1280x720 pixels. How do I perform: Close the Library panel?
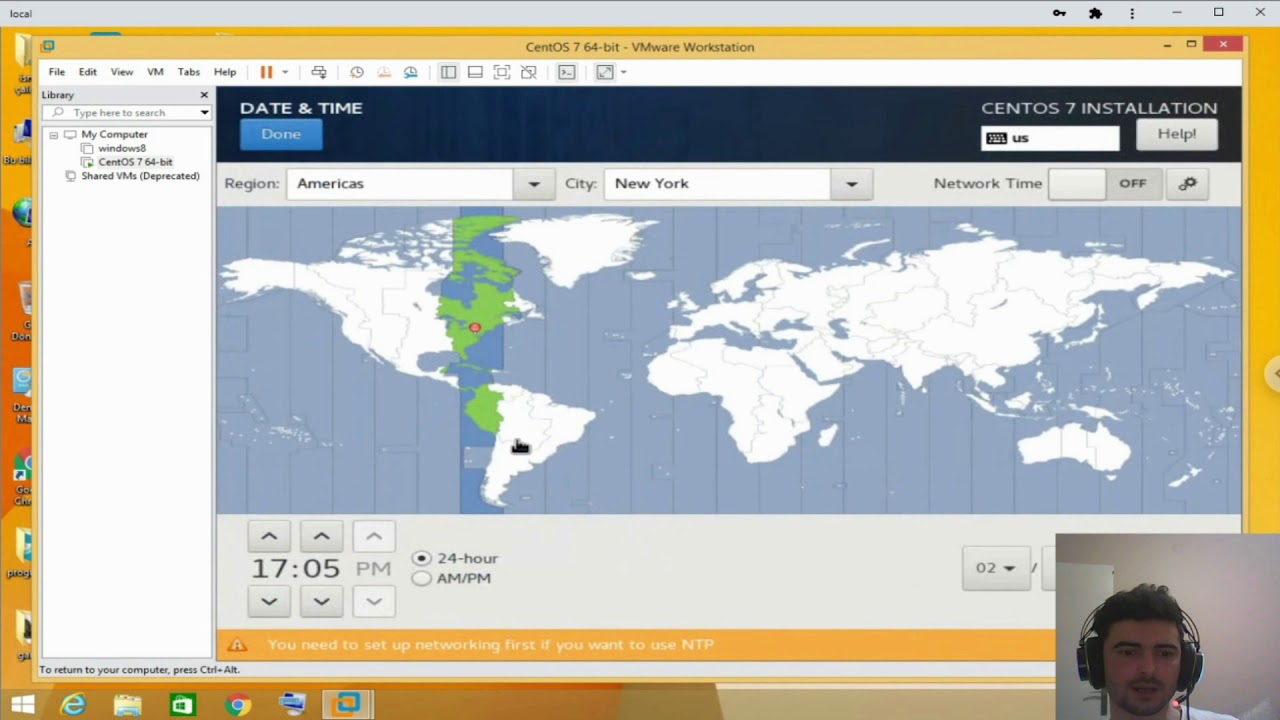pos(204,95)
